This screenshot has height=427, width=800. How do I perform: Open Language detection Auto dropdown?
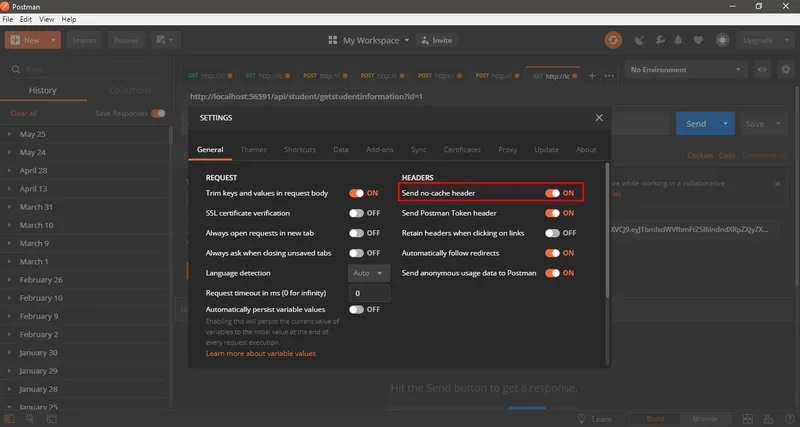[x=369, y=273]
